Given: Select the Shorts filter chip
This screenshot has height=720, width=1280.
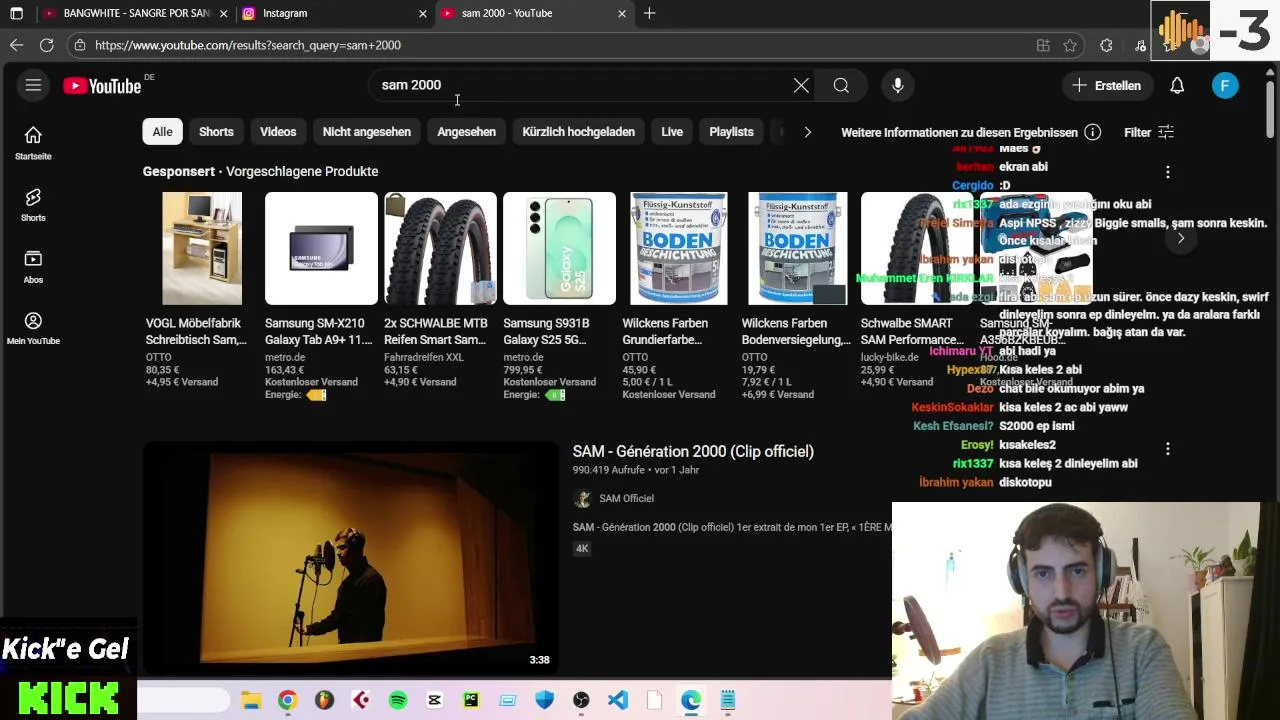Looking at the screenshot, I should point(216,132).
